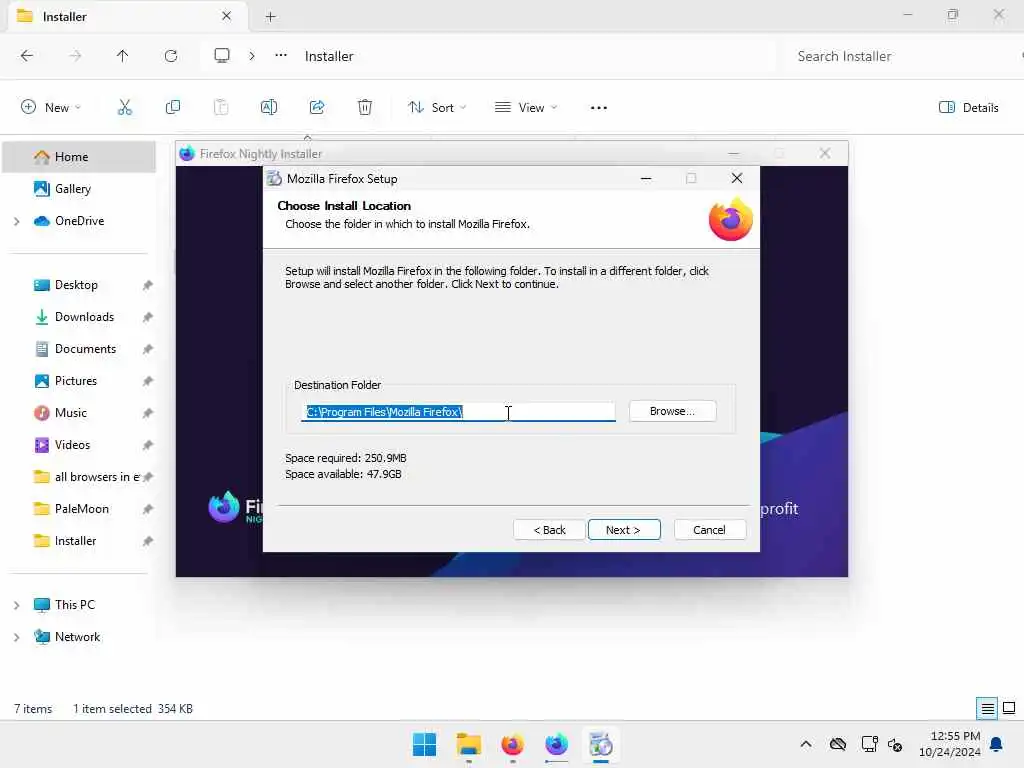Switch to large thumbnails view in status bar
Viewport: 1024px width, 768px height.
click(x=1009, y=708)
